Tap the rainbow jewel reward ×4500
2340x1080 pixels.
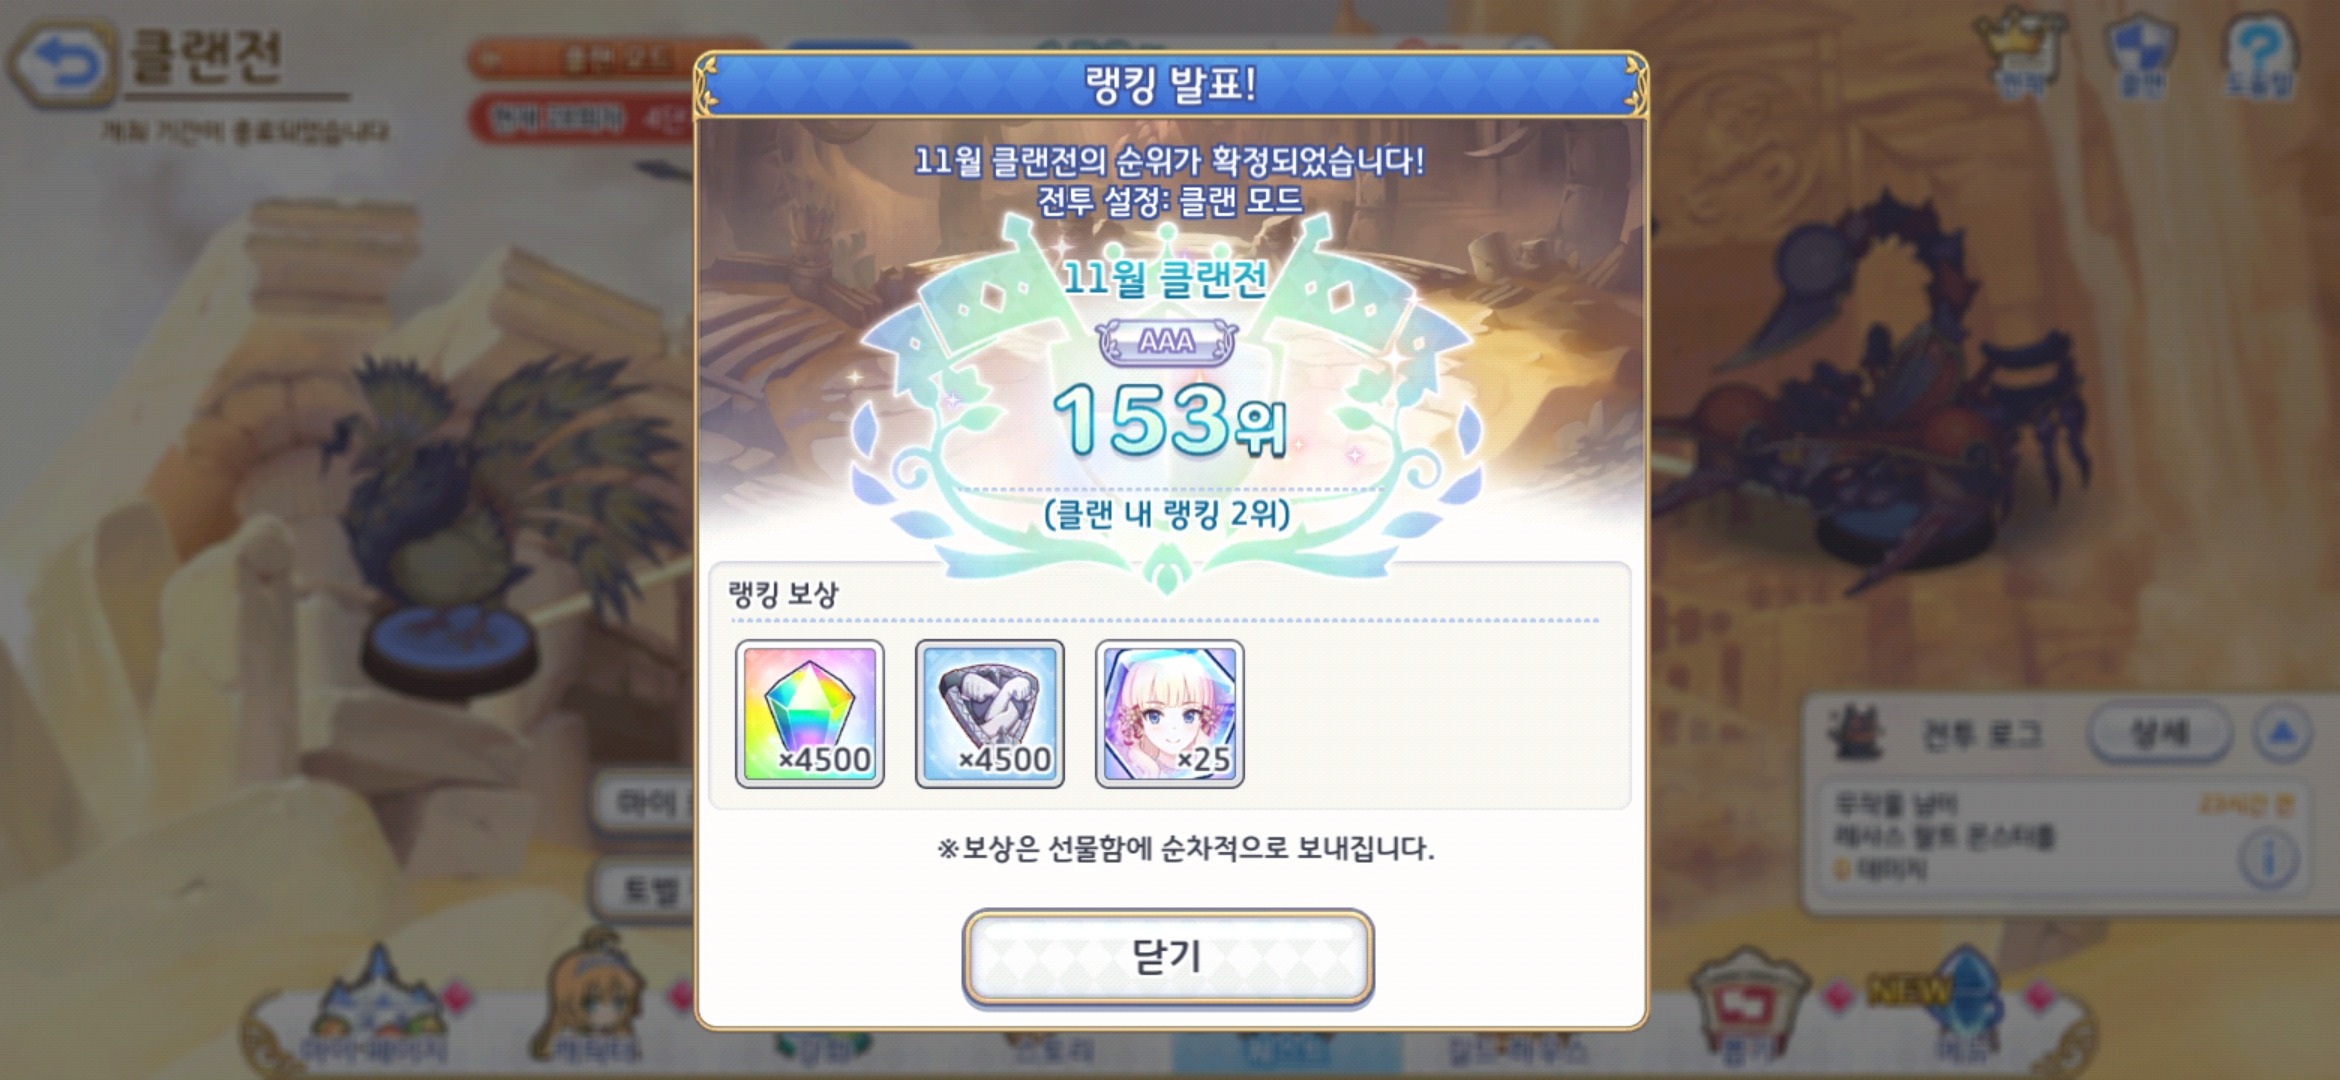[810, 714]
